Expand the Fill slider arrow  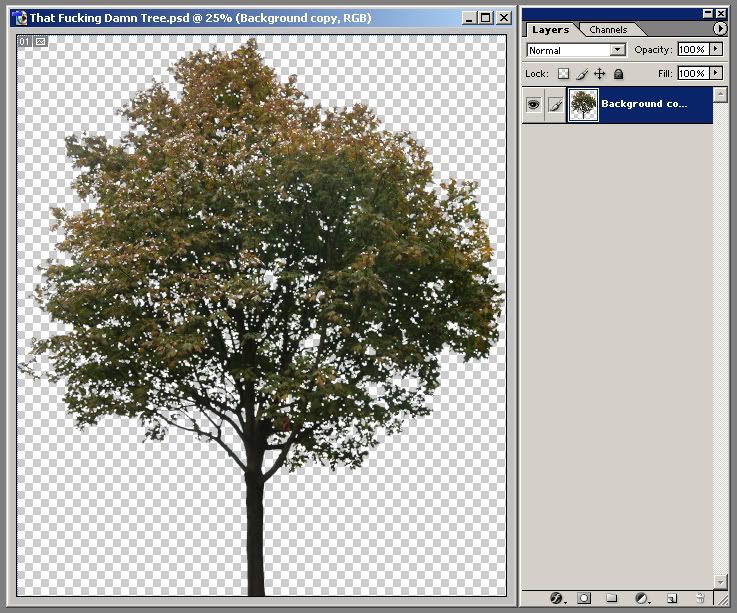click(x=715, y=73)
